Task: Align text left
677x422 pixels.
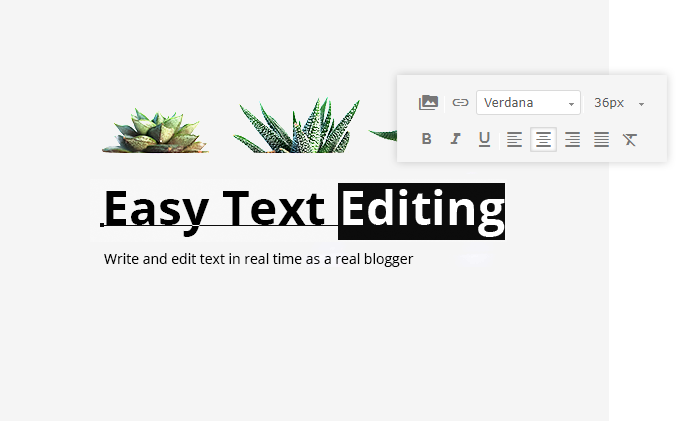Action: click(514, 139)
